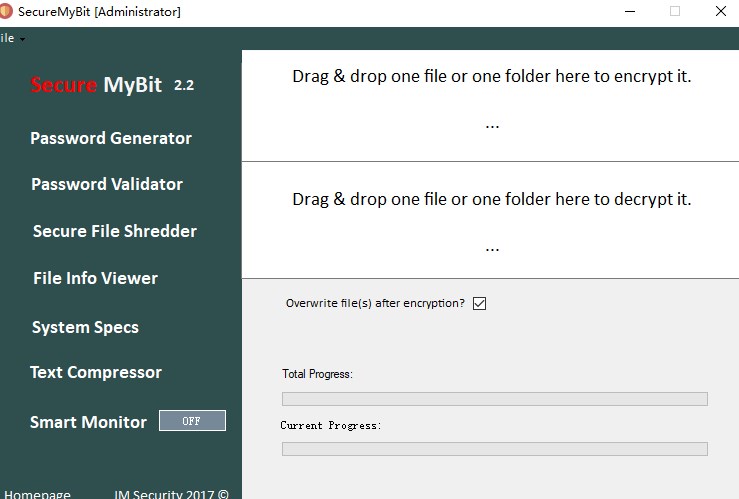Show the System Specs panel
Image resolution: width=739 pixels, height=499 pixels.
[x=85, y=327]
